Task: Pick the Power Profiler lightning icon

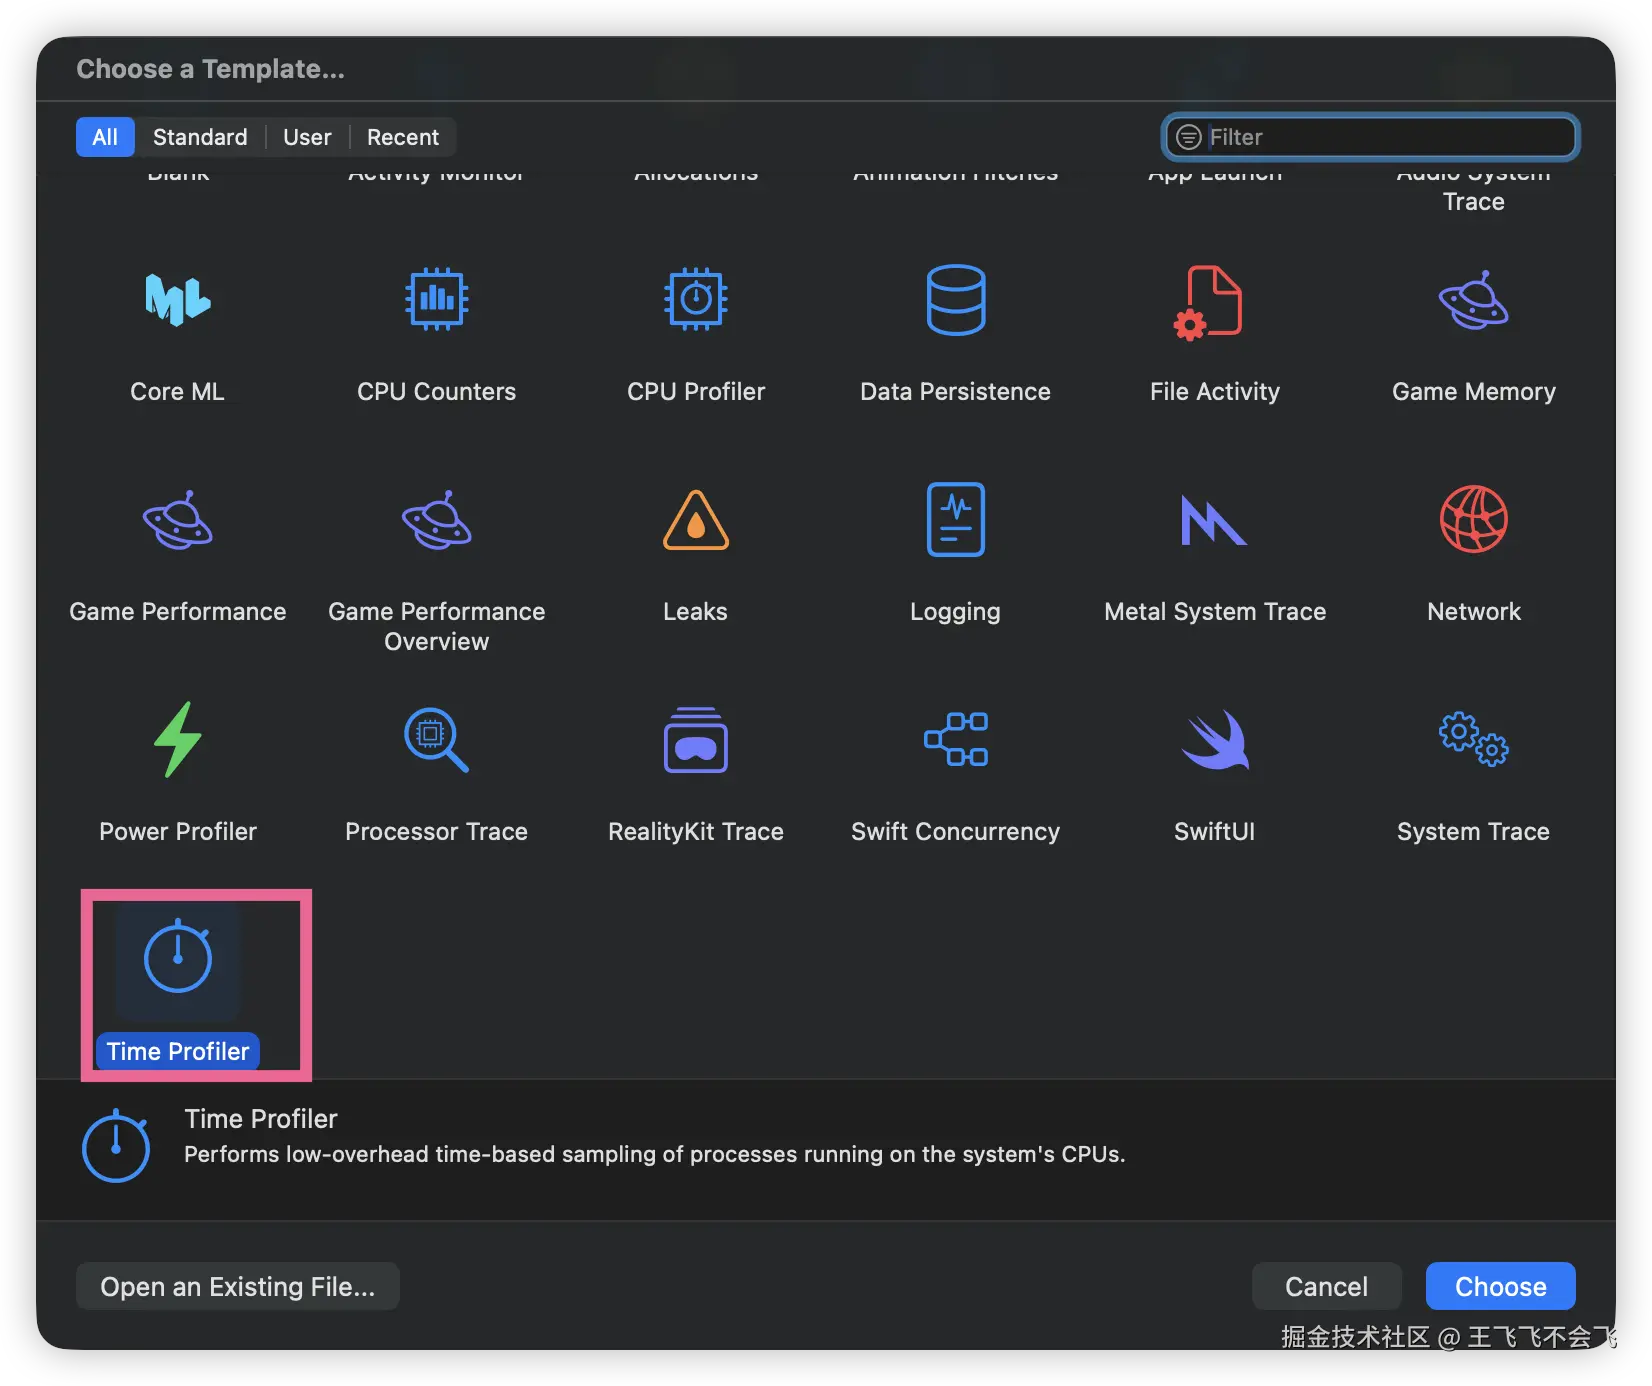Action: [x=178, y=739]
